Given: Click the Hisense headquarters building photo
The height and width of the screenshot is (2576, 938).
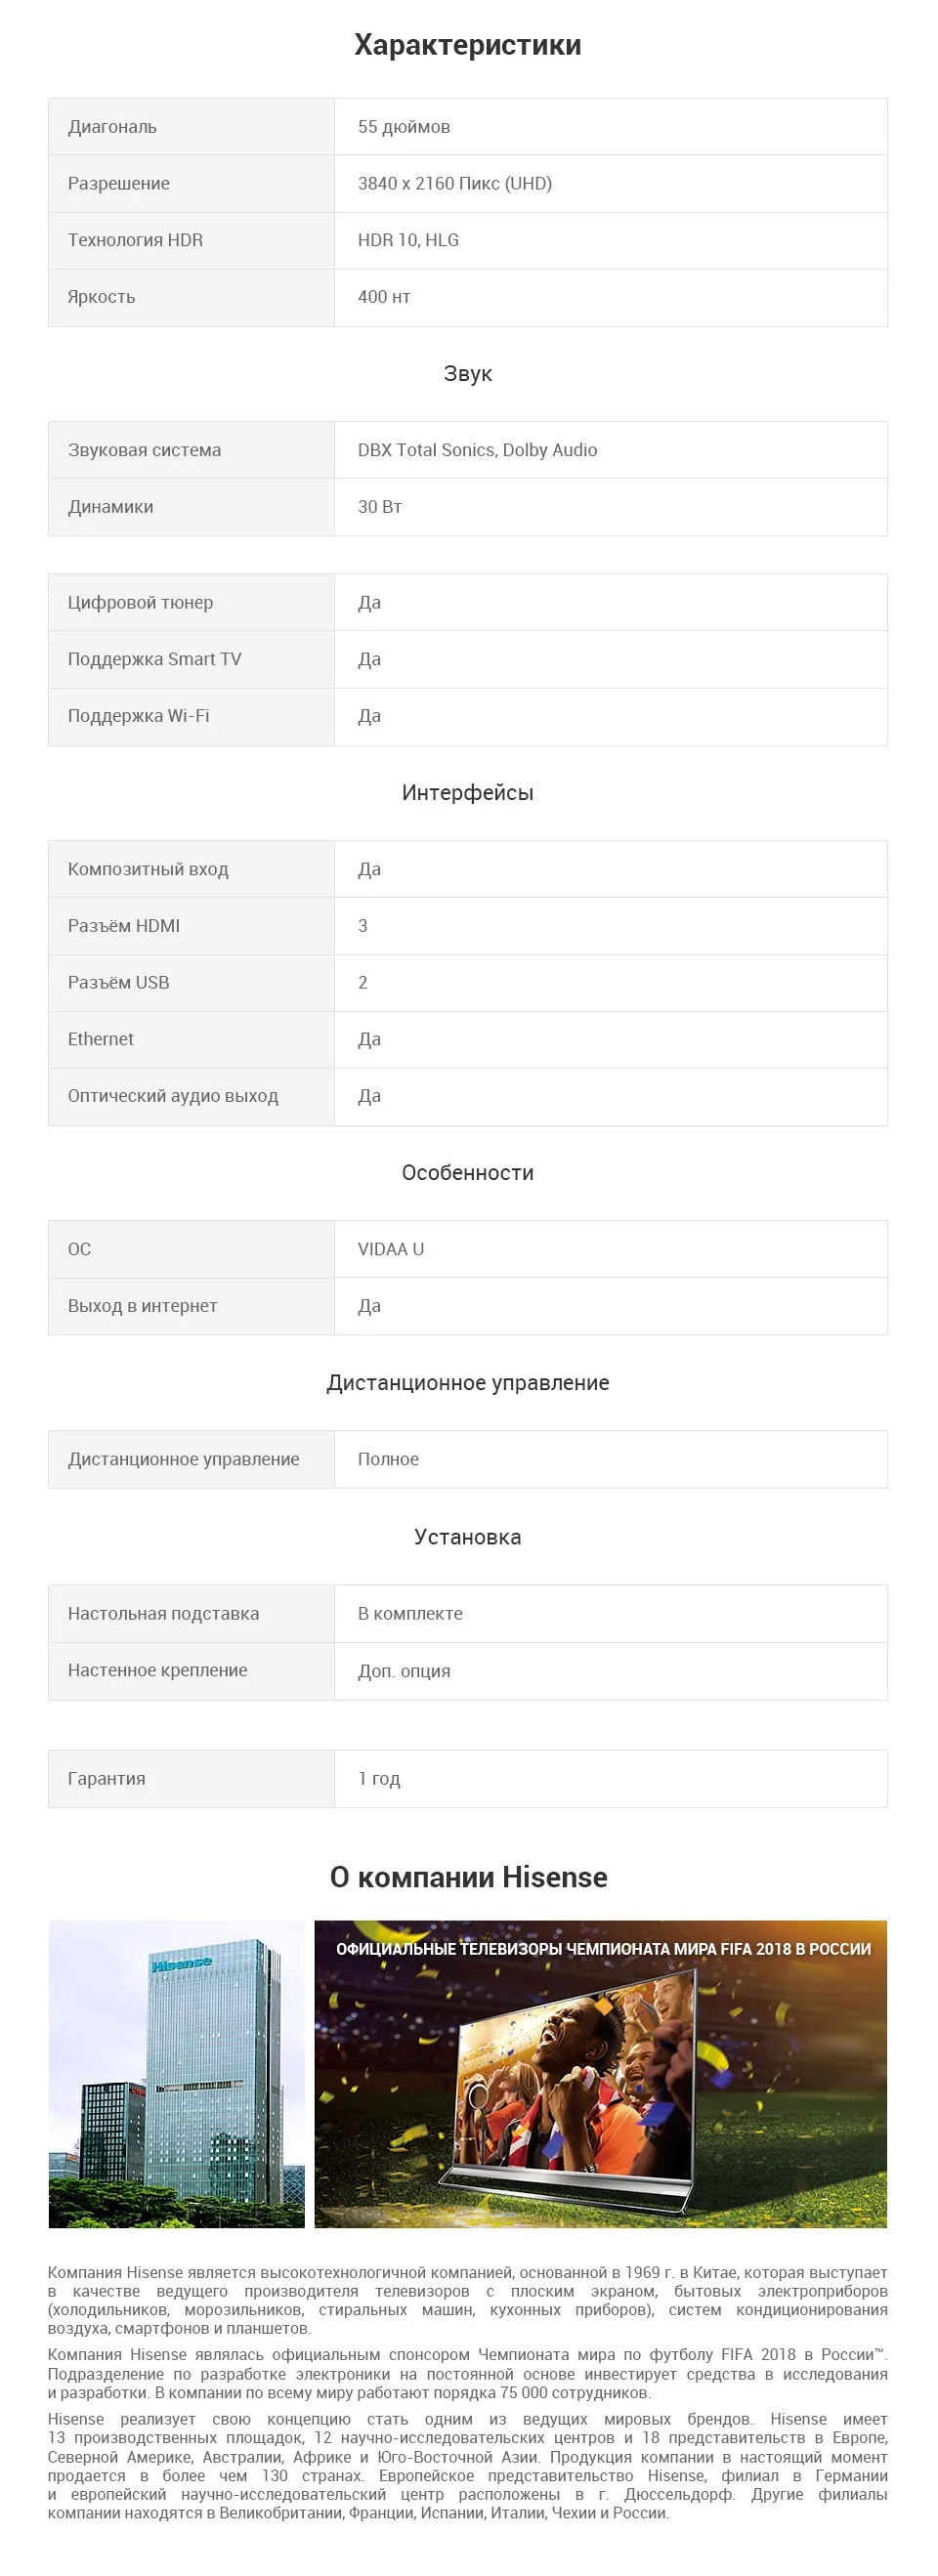Looking at the screenshot, I should click(176, 2074).
